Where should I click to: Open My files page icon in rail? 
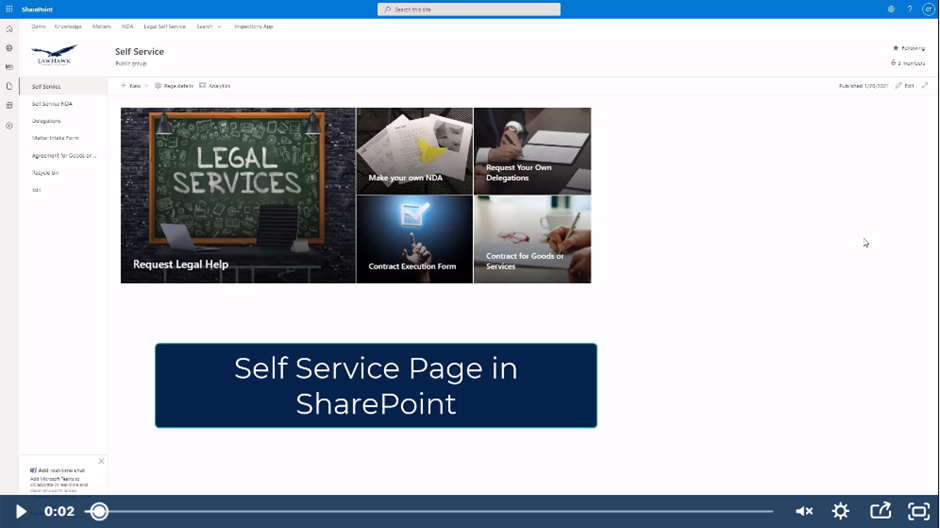point(9,86)
